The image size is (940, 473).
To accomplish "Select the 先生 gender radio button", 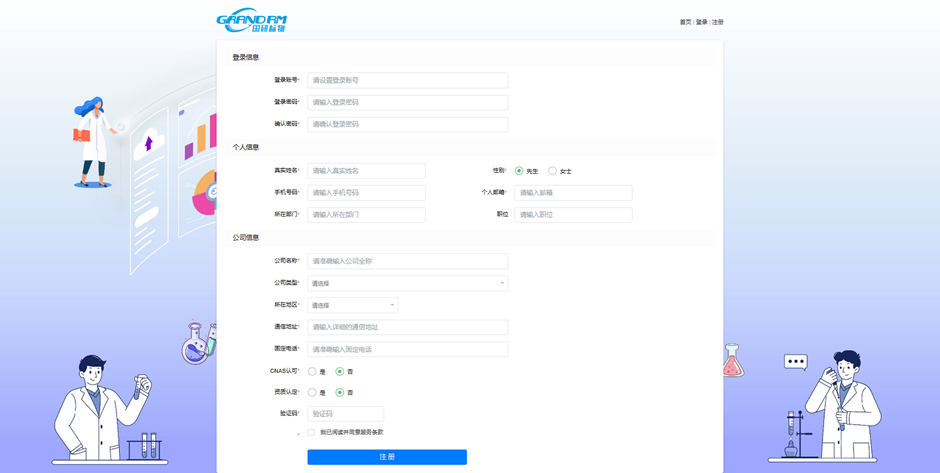I will click(519, 171).
